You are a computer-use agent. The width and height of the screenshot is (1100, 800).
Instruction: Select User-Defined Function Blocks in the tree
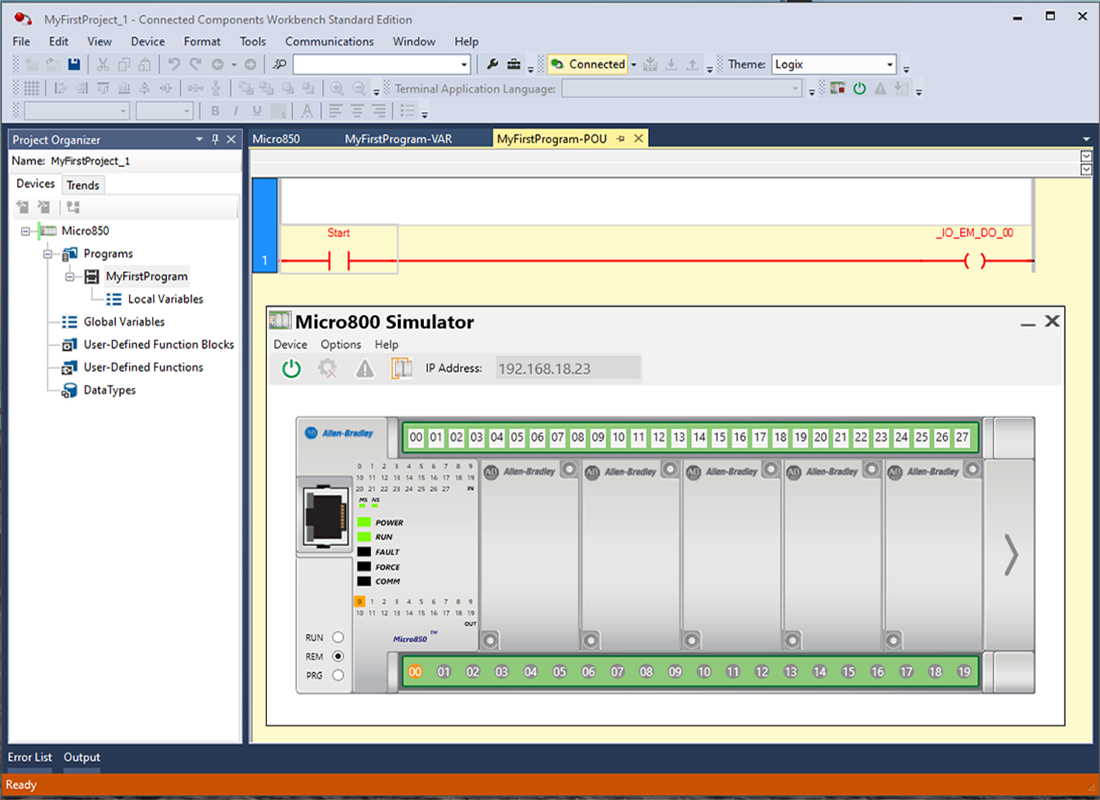(159, 345)
